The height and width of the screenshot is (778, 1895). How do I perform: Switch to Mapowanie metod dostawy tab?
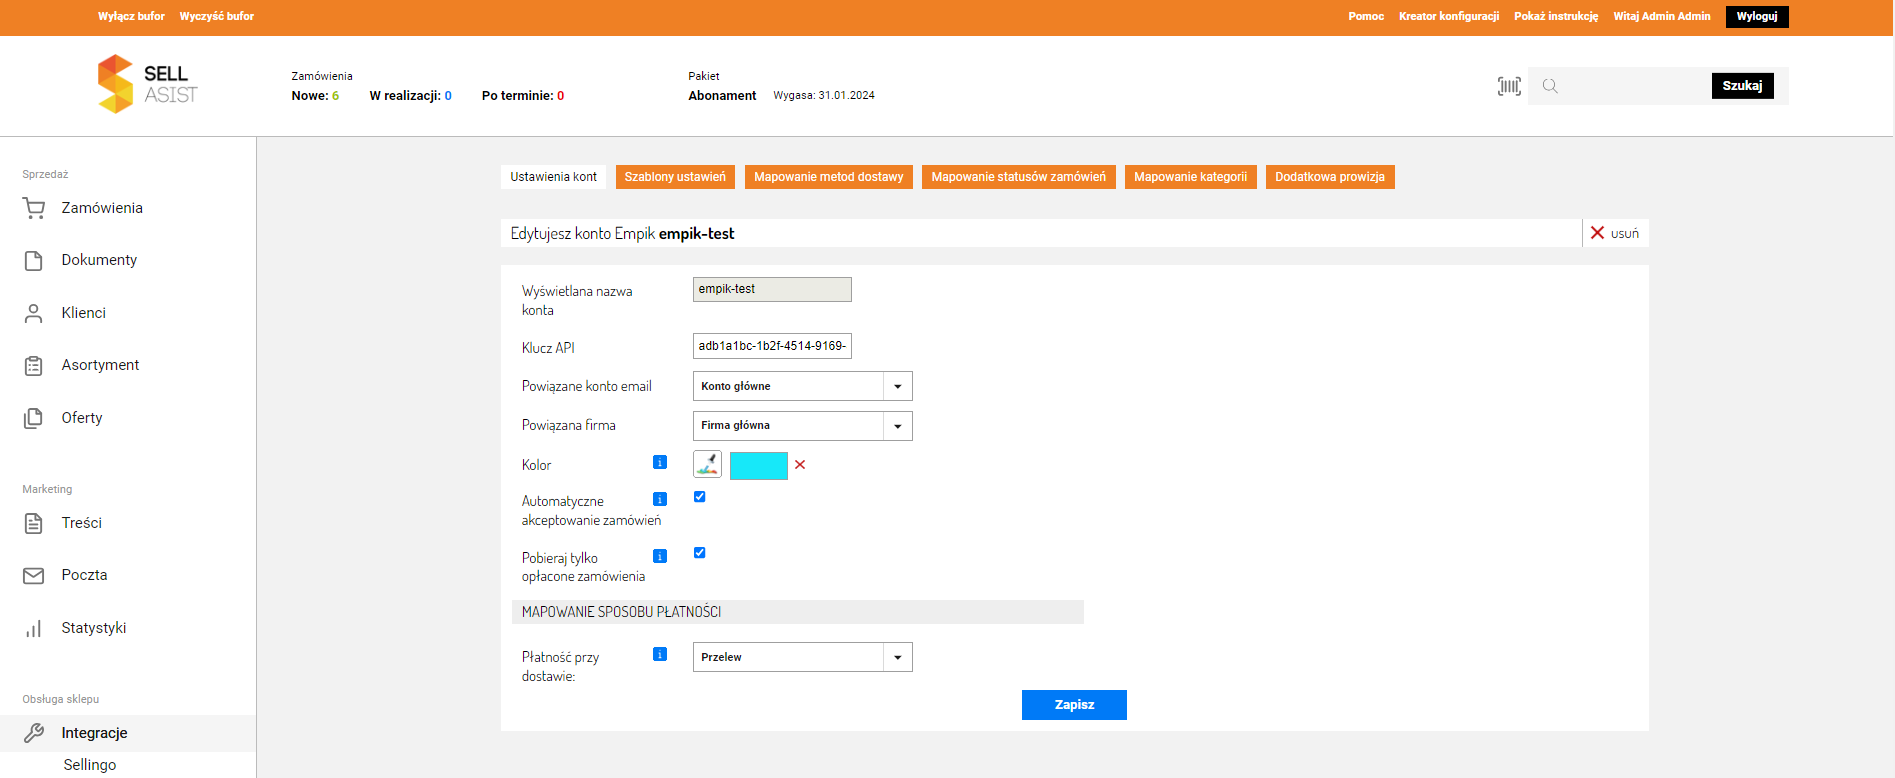tap(828, 177)
